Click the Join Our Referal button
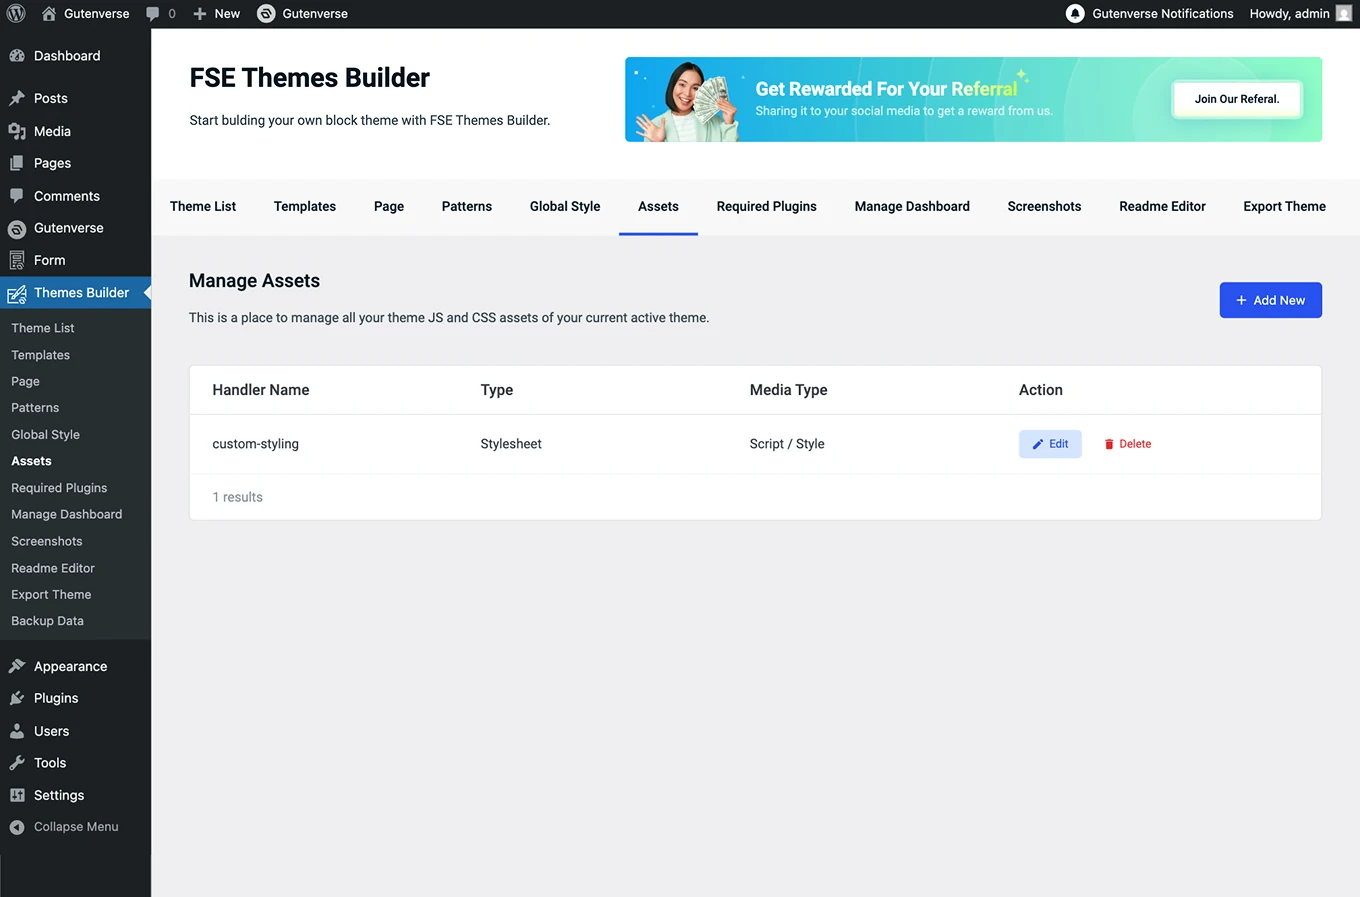Image resolution: width=1360 pixels, height=897 pixels. (1236, 99)
